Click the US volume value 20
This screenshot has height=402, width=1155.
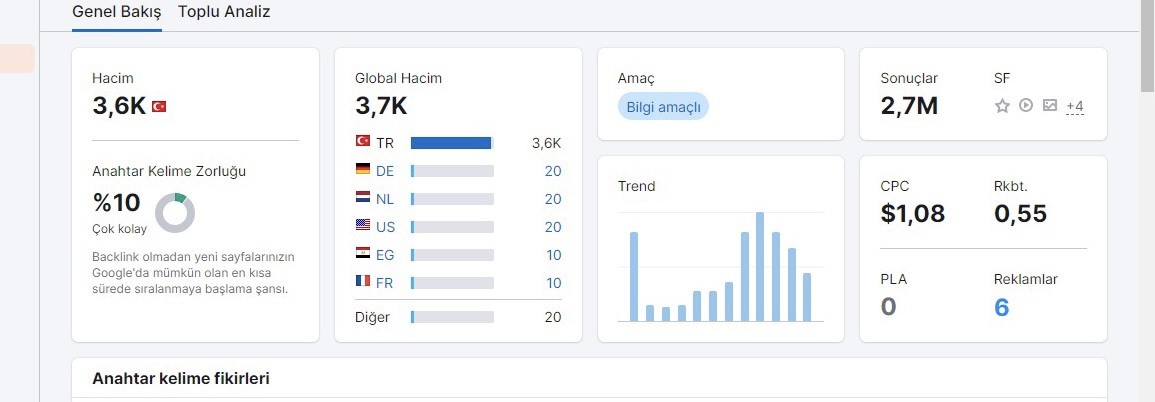pos(553,227)
